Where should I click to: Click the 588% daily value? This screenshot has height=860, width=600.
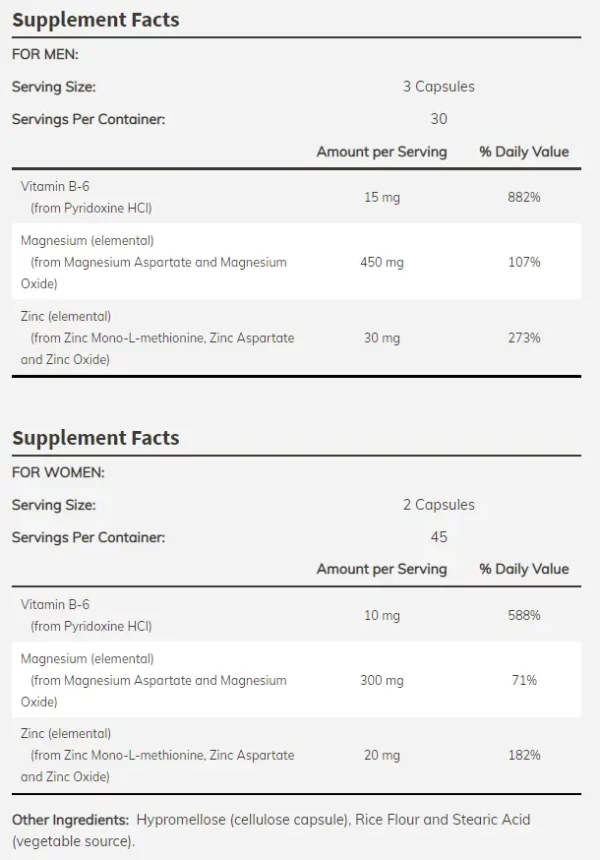point(524,615)
